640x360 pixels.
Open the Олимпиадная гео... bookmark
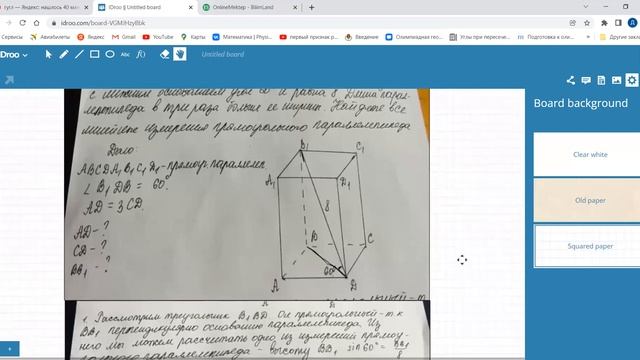pos(414,37)
